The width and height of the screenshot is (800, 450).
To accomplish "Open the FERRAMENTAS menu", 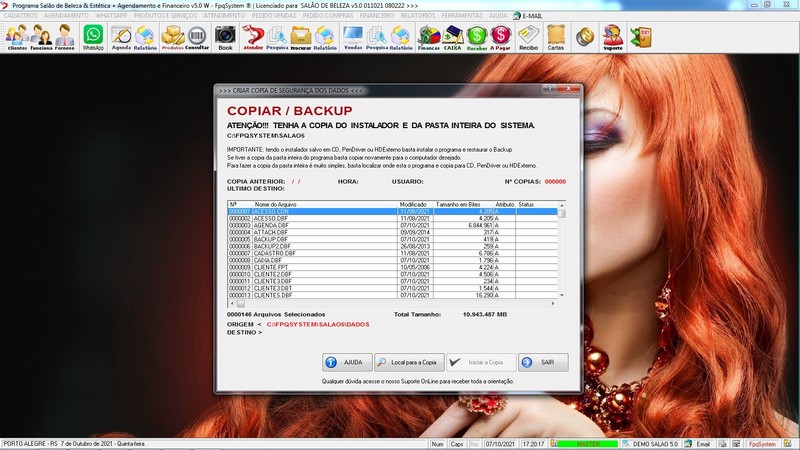I will point(462,16).
